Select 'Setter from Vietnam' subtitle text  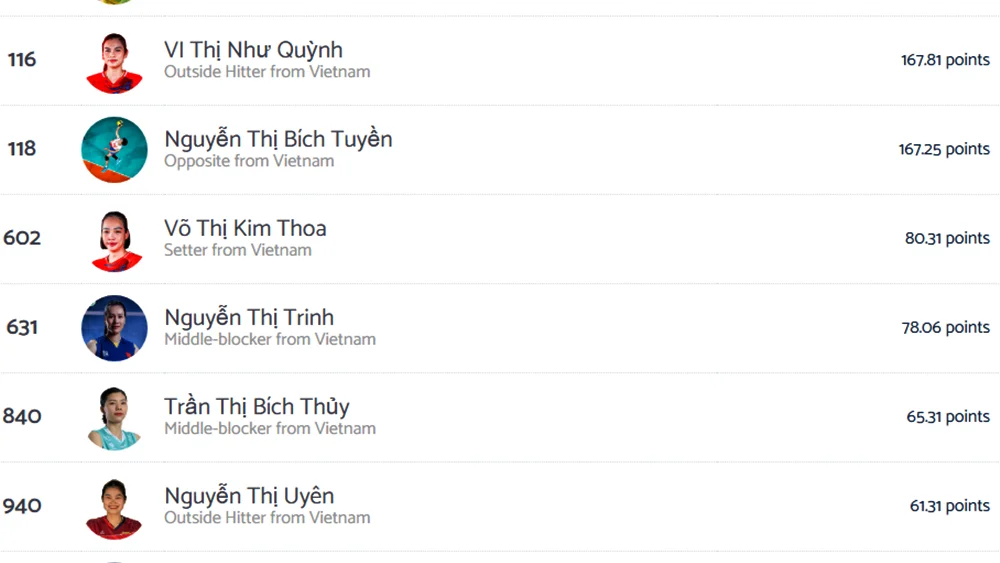(238, 250)
